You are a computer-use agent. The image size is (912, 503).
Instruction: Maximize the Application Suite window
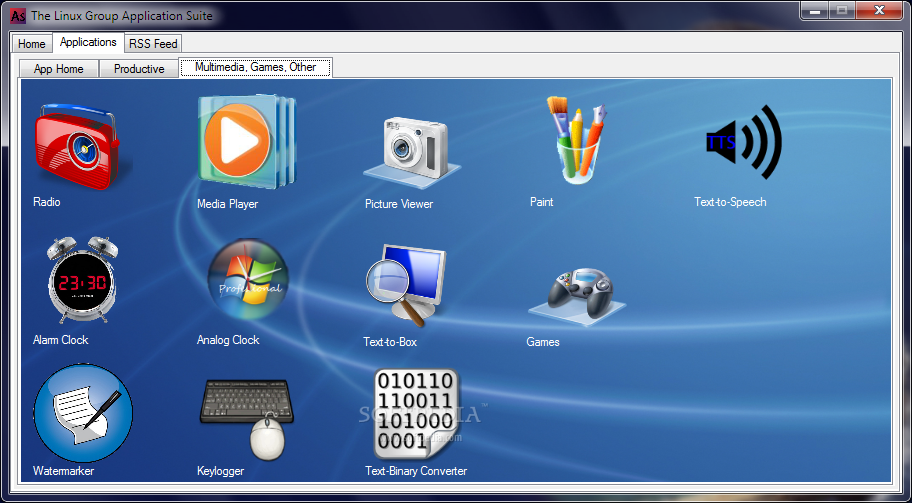click(x=842, y=10)
